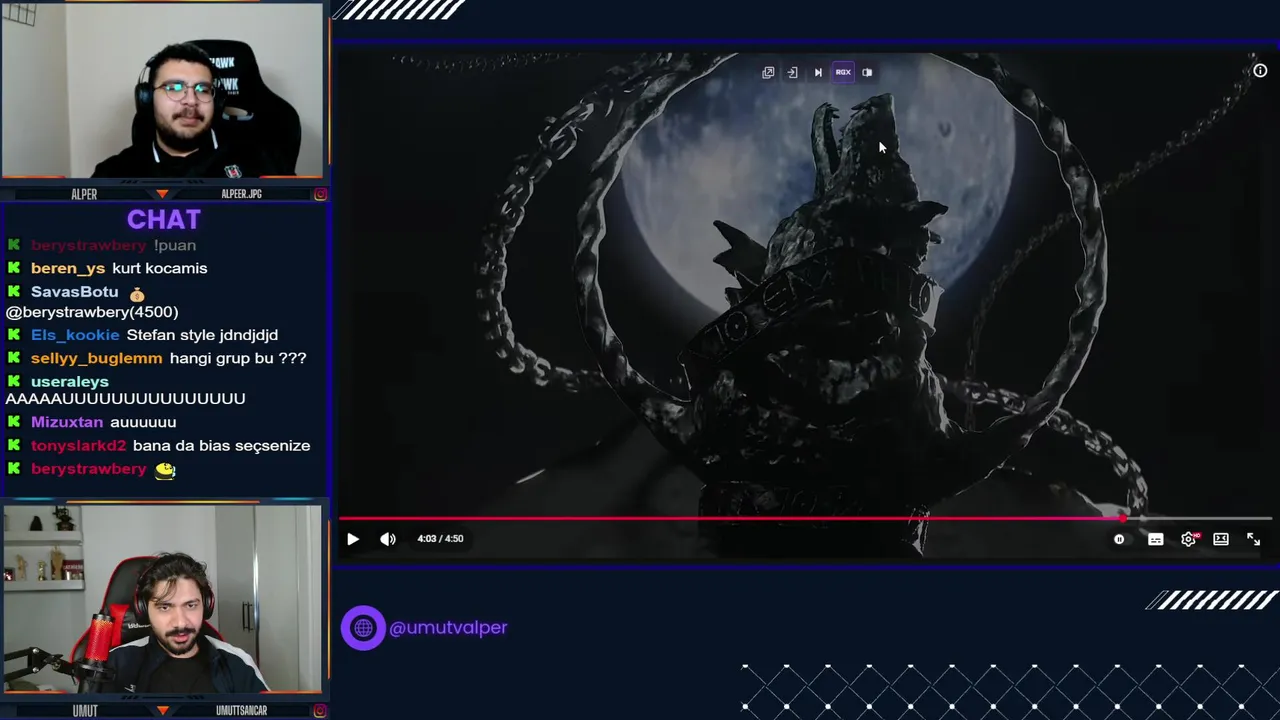This screenshot has width=1280, height=720.
Task: Click Instagram icon beside UMUTTSANCAR
Action: coord(320,711)
